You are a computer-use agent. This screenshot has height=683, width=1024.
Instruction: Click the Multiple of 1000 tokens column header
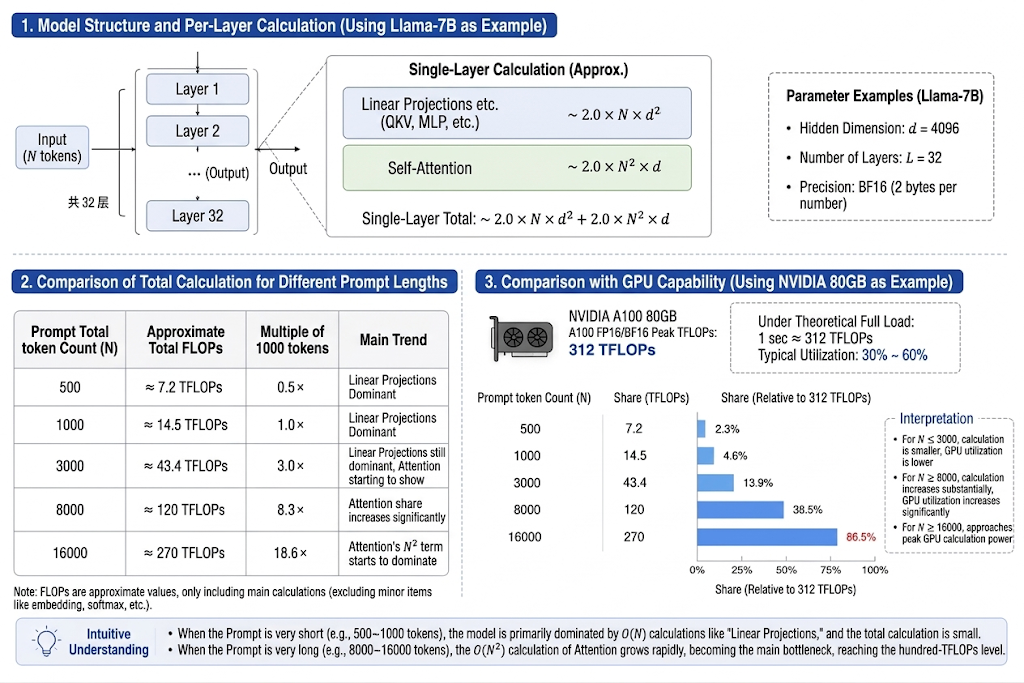[292, 340]
